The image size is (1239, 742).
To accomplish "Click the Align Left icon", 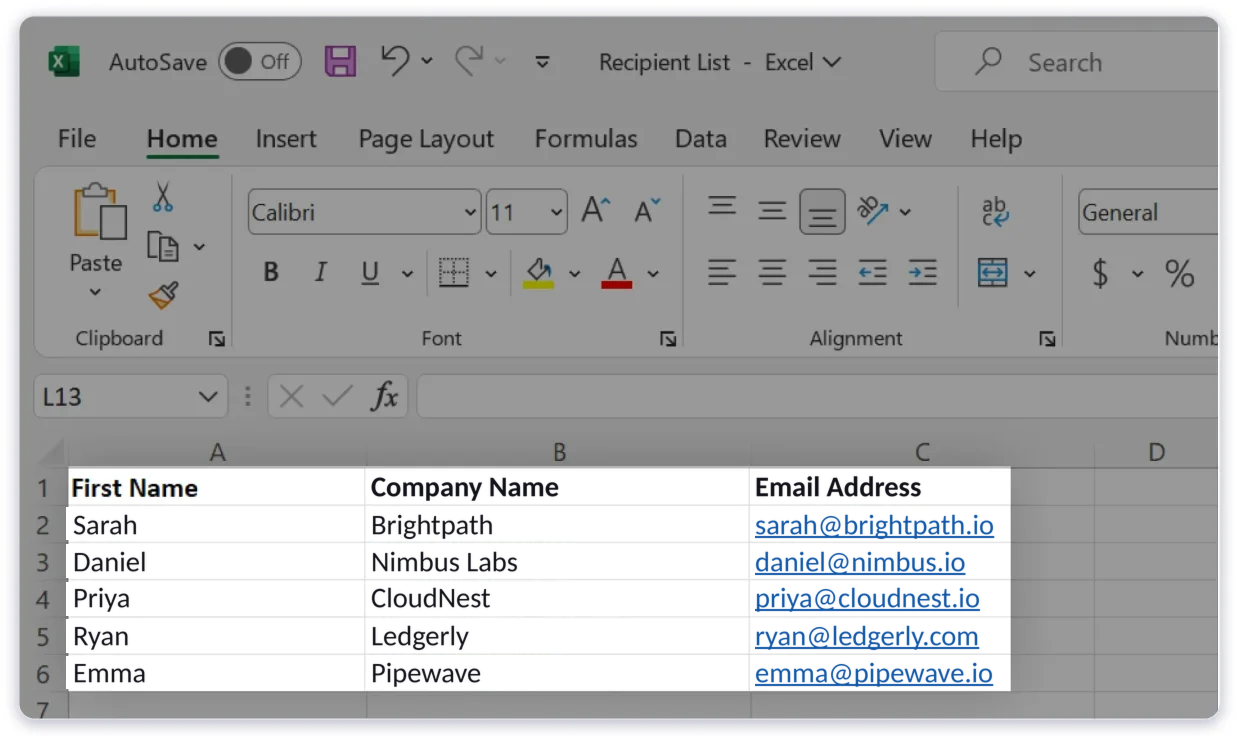I will (x=722, y=272).
